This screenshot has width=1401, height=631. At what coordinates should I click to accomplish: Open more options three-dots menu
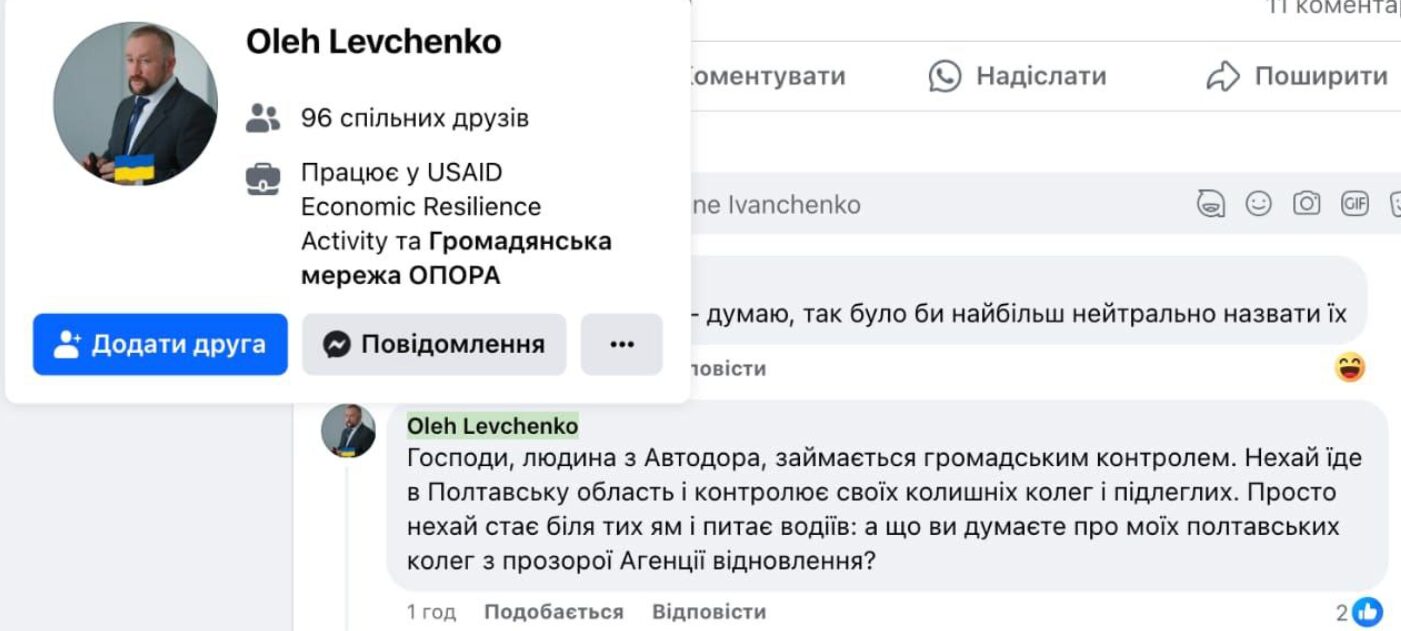(622, 344)
